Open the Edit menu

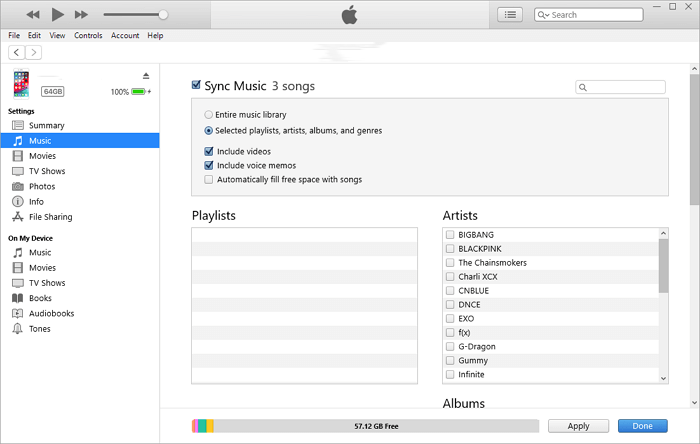pyautogui.click(x=34, y=35)
